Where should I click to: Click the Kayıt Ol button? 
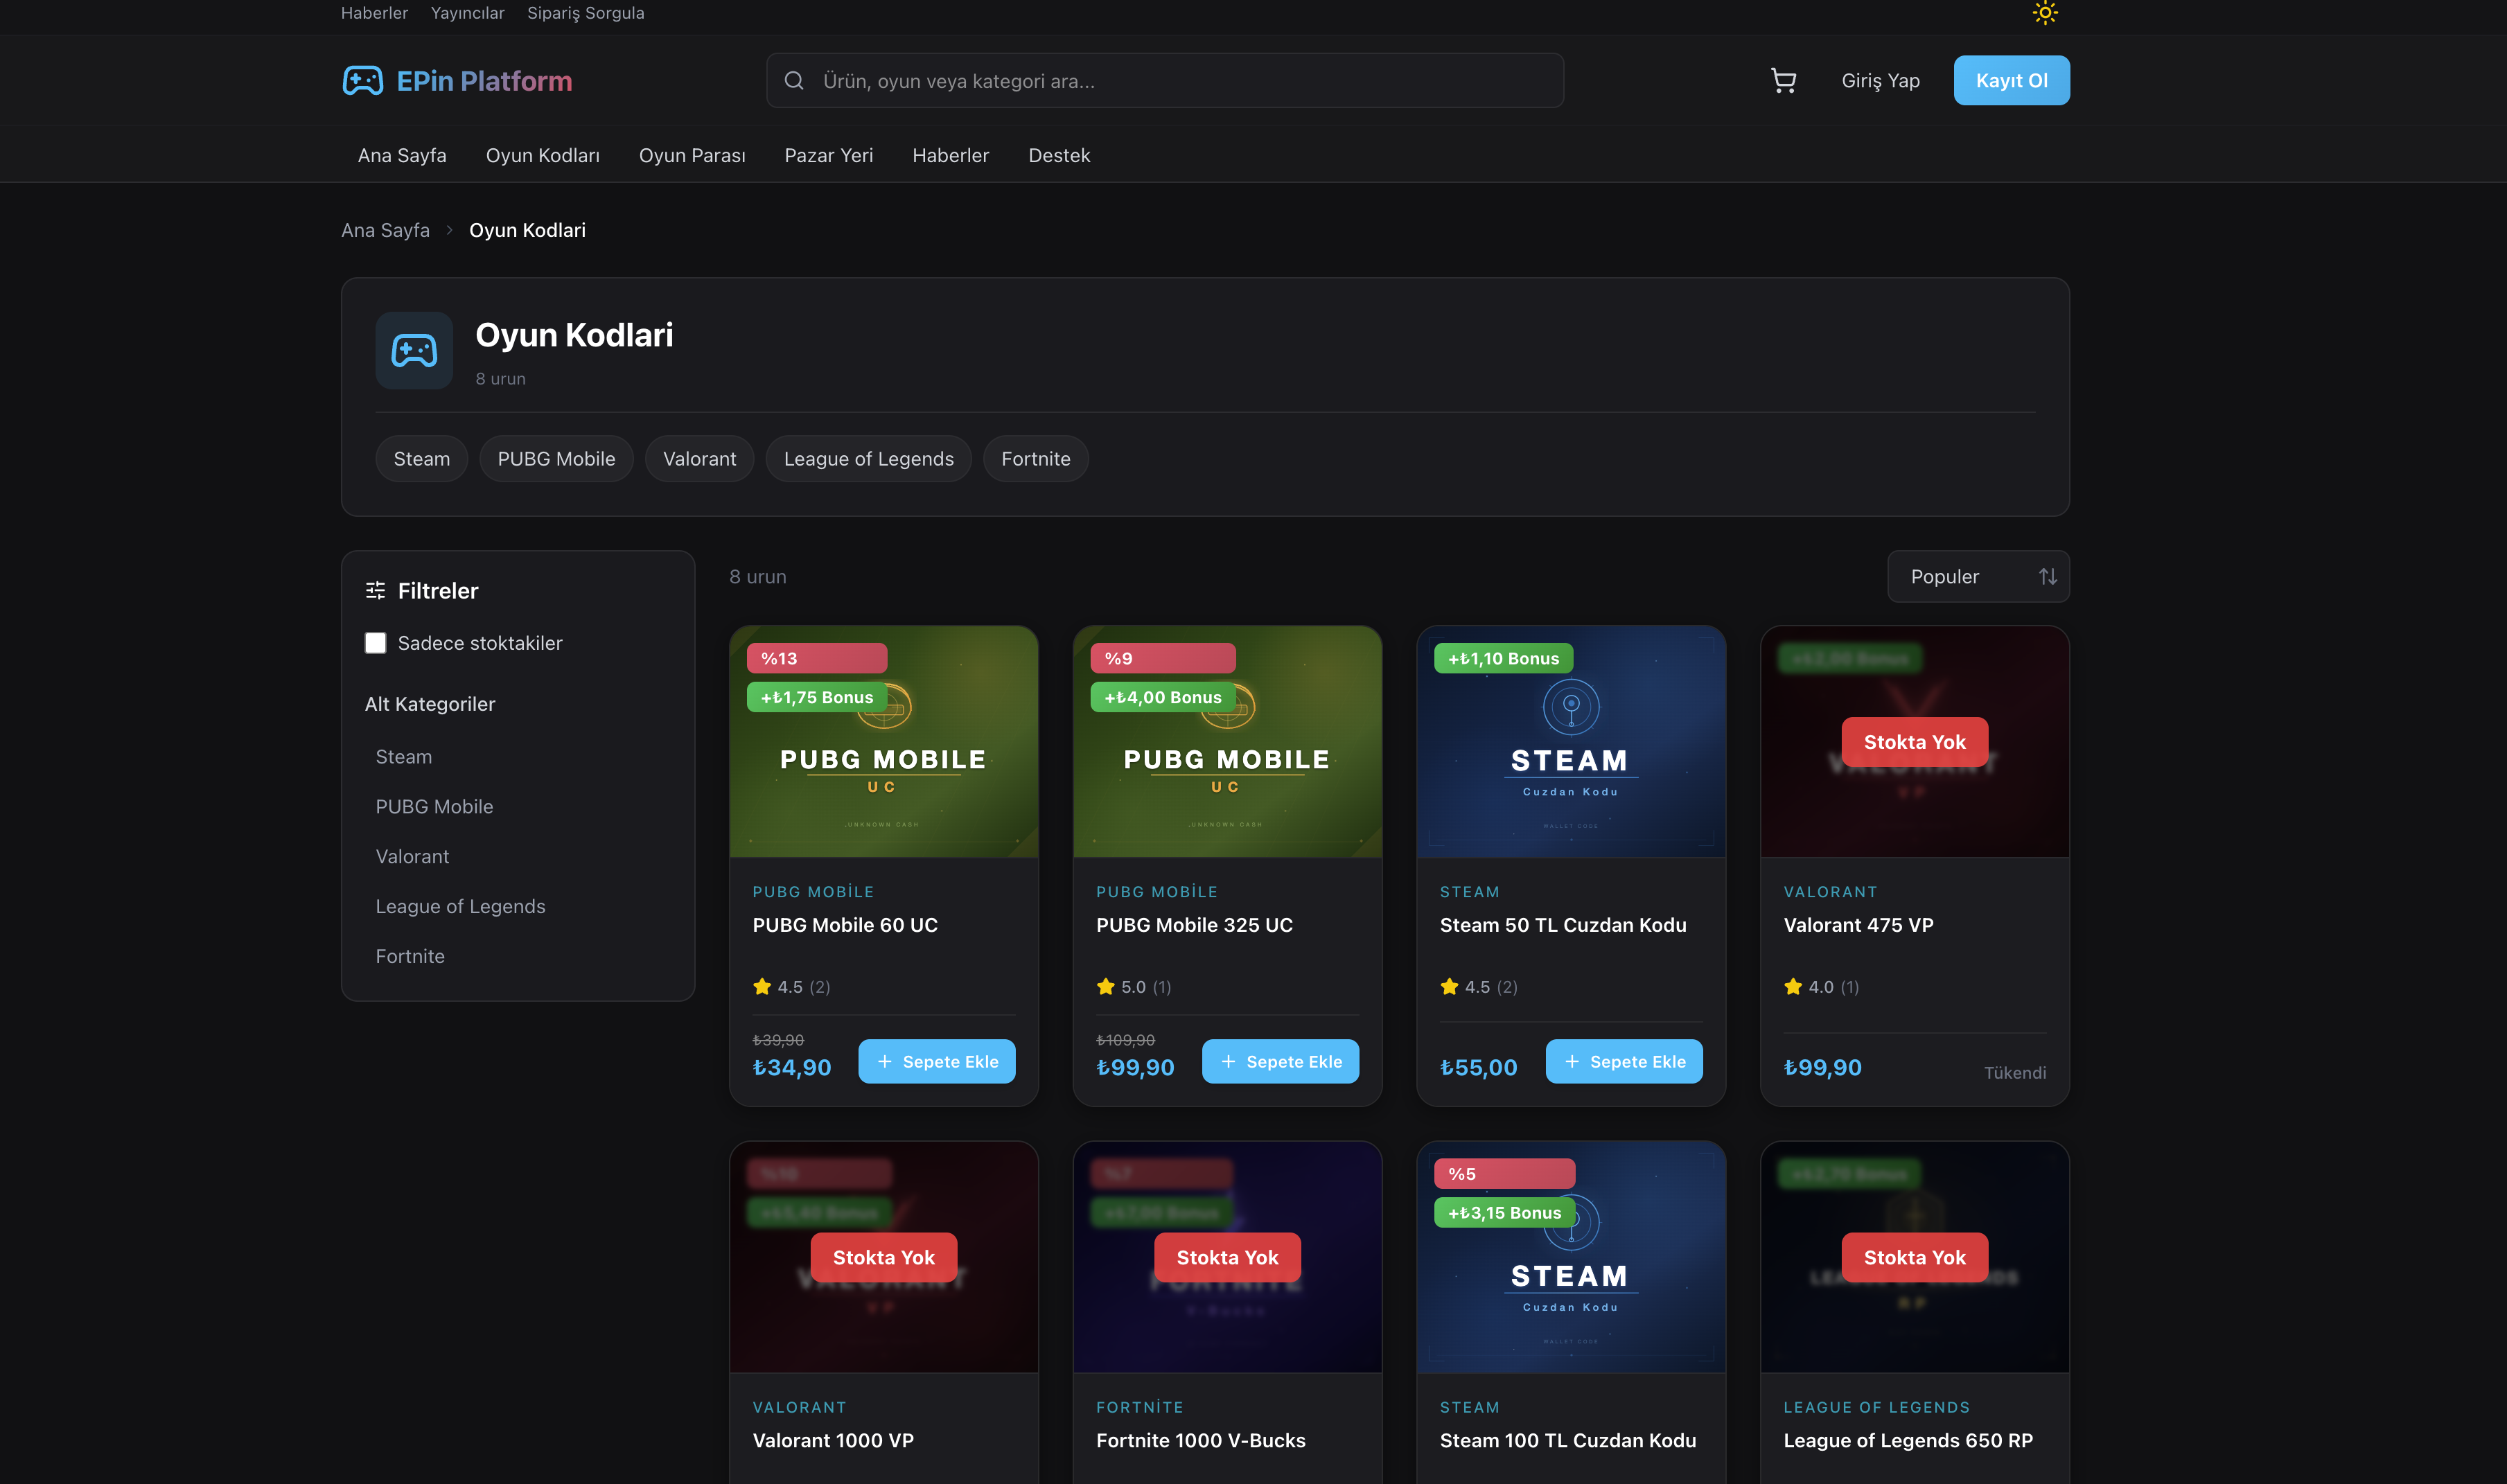tap(2011, 81)
